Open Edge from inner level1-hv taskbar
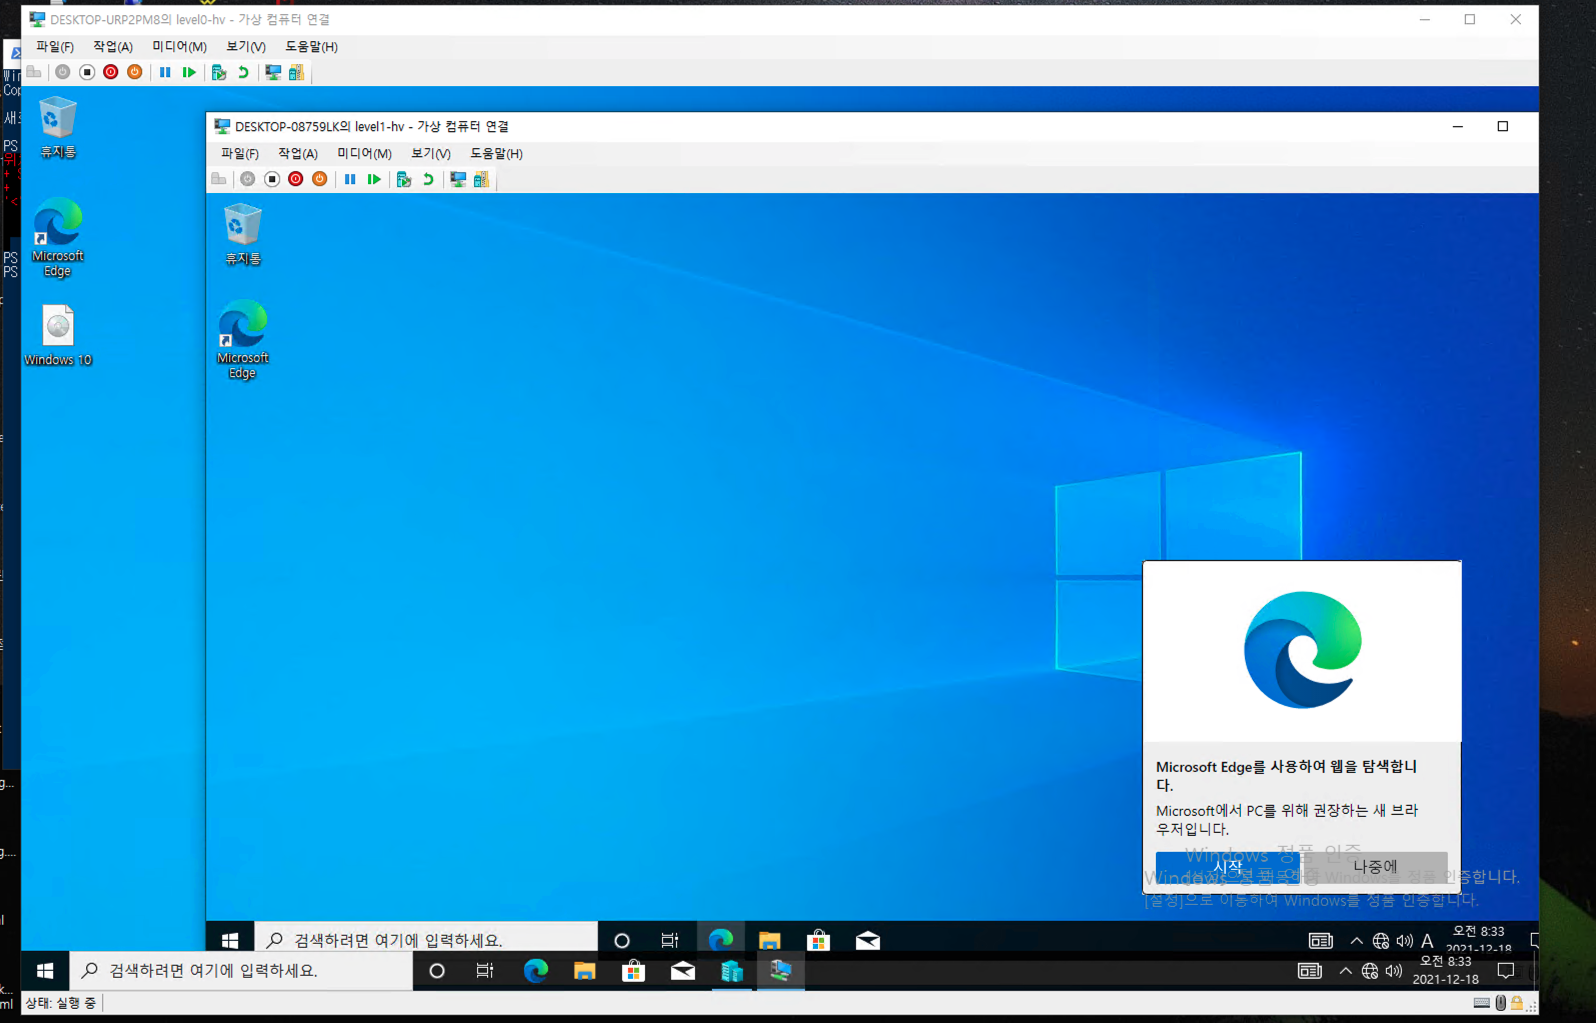 click(x=720, y=940)
